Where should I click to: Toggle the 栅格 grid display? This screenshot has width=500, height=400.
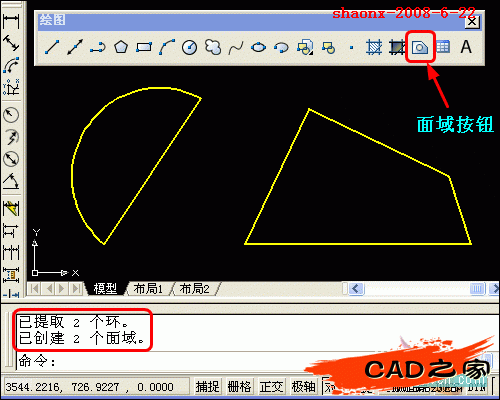click(x=239, y=387)
